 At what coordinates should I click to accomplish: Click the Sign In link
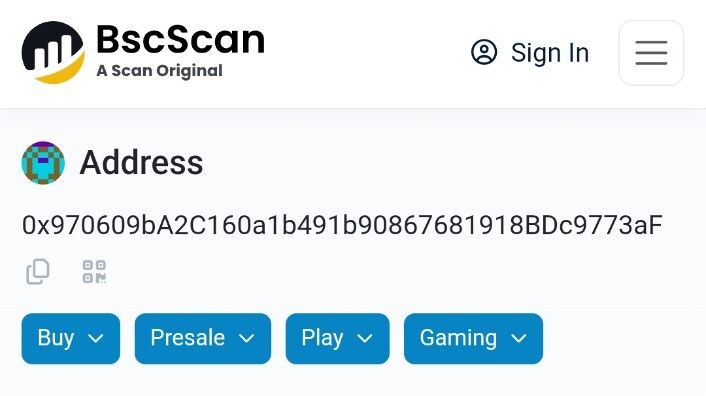click(550, 53)
